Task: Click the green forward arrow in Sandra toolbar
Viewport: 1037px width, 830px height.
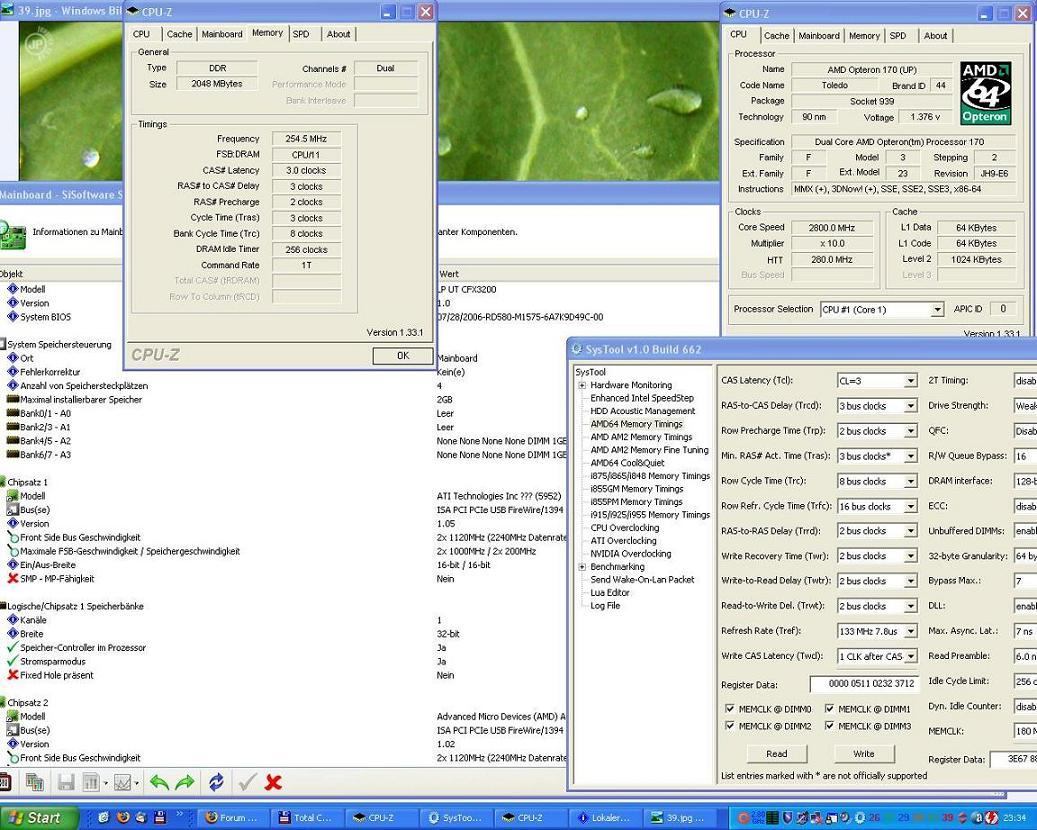Action: coord(185,782)
